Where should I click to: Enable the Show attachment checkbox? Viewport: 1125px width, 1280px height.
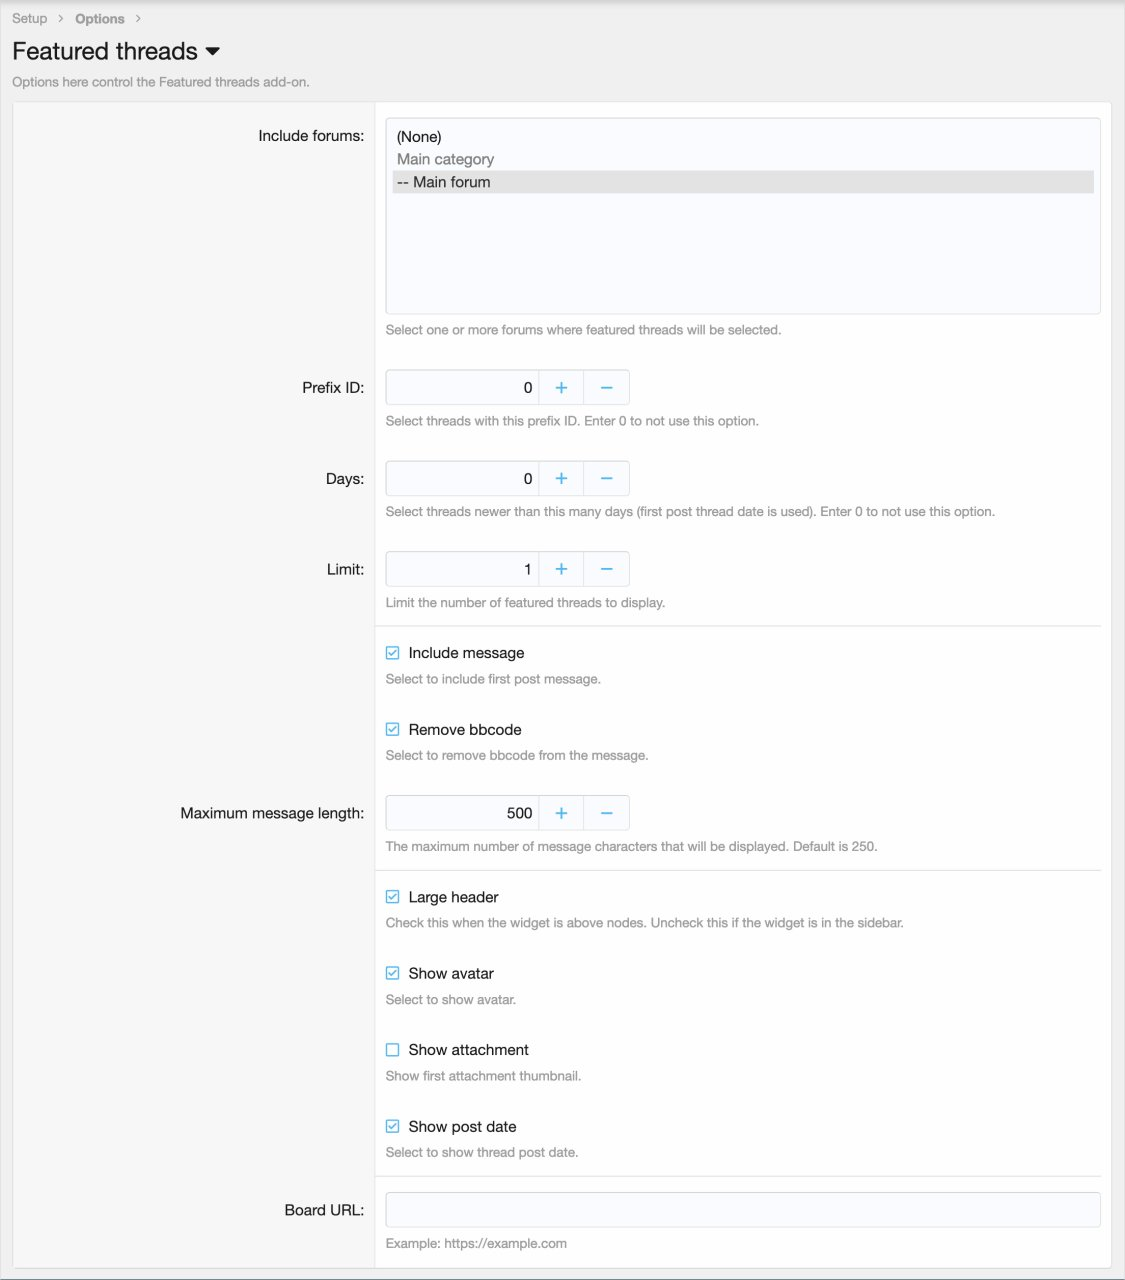[x=393, y=1050]
